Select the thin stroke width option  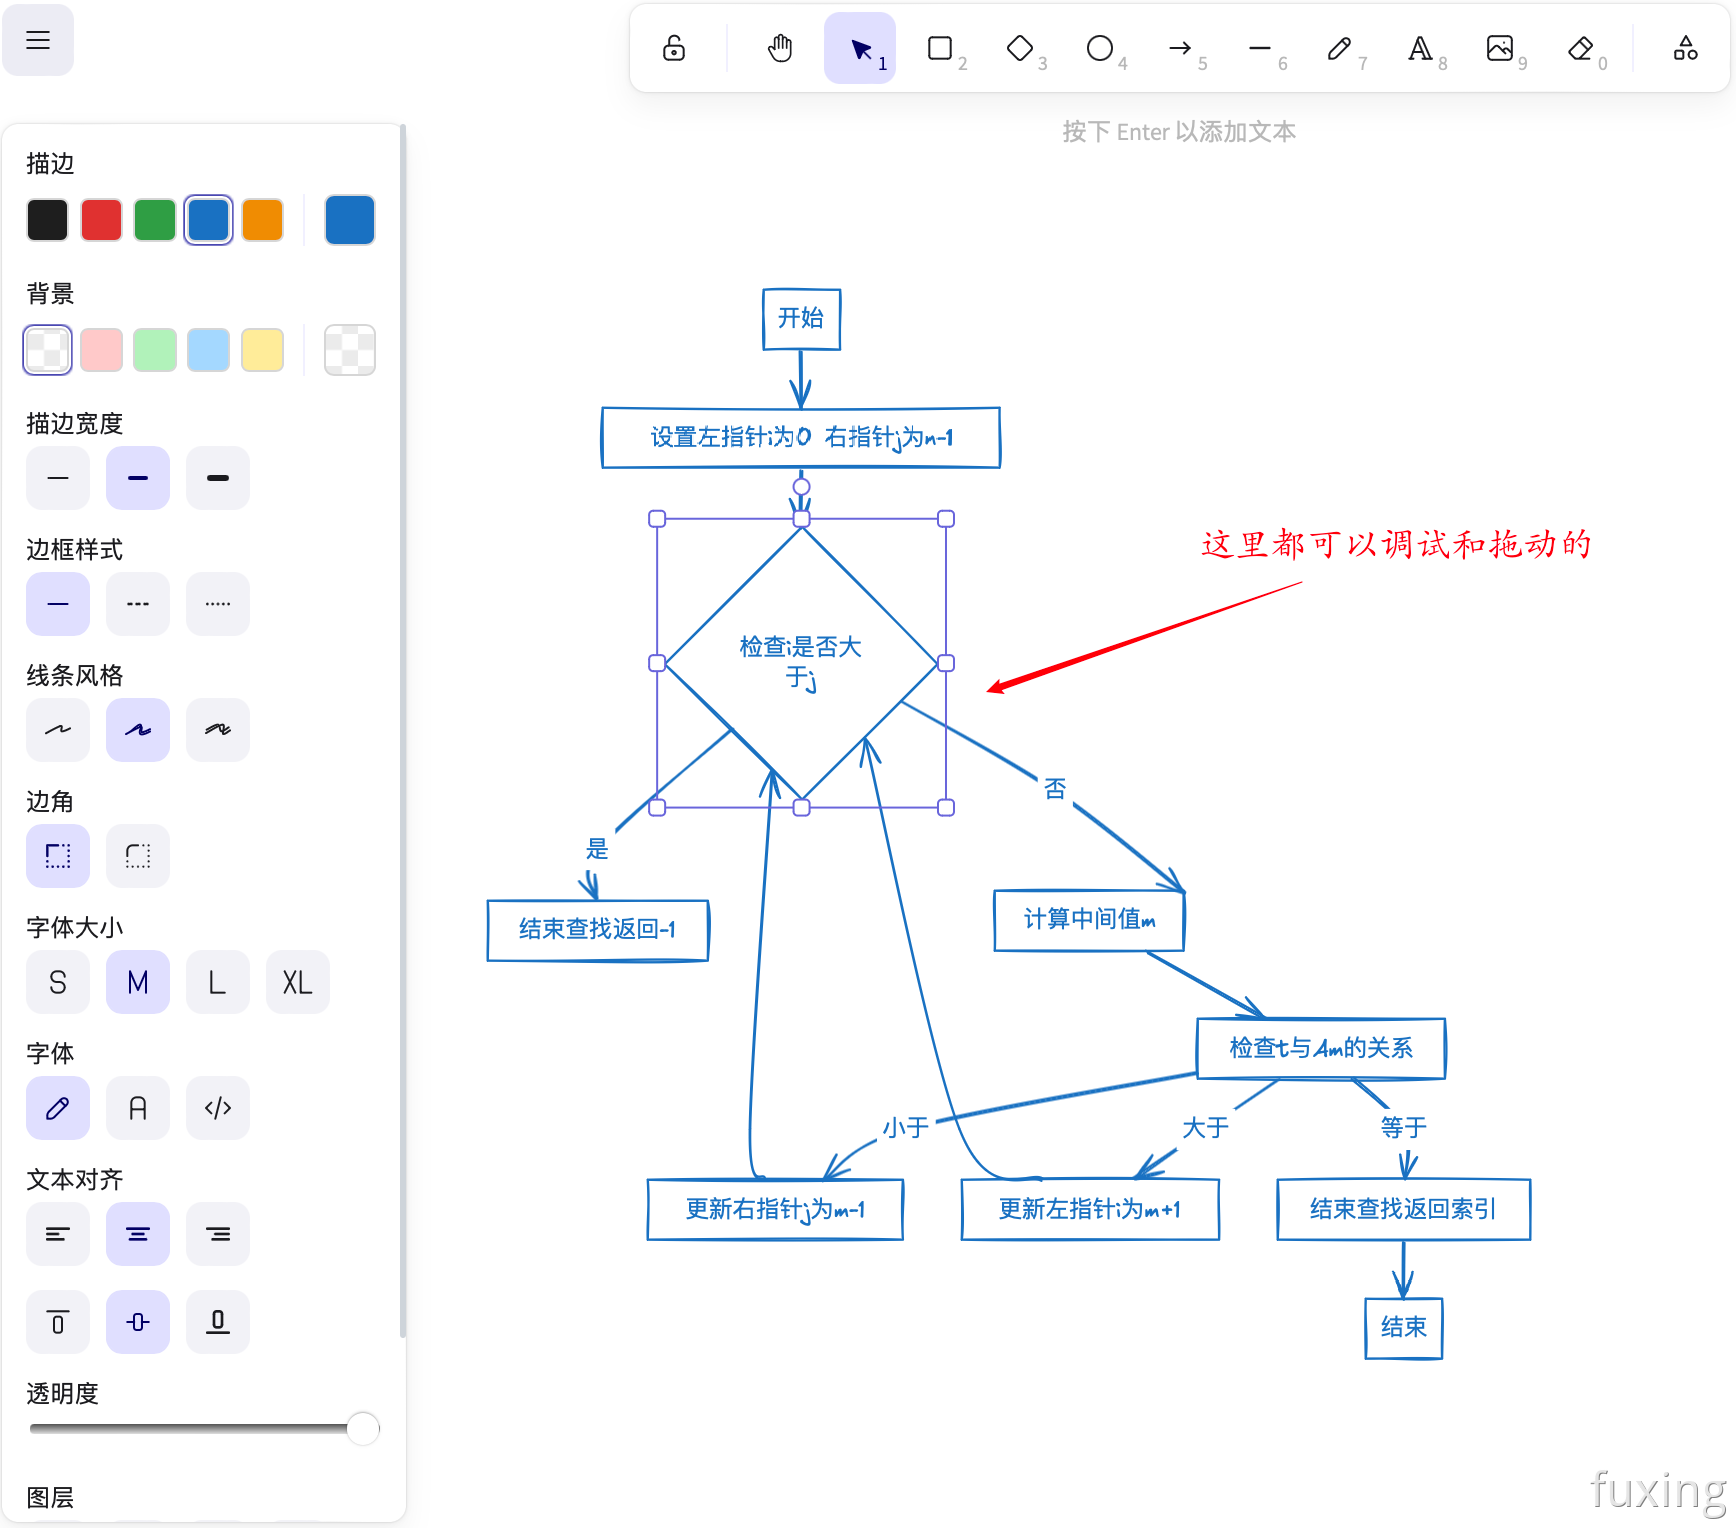pos(58,478)
